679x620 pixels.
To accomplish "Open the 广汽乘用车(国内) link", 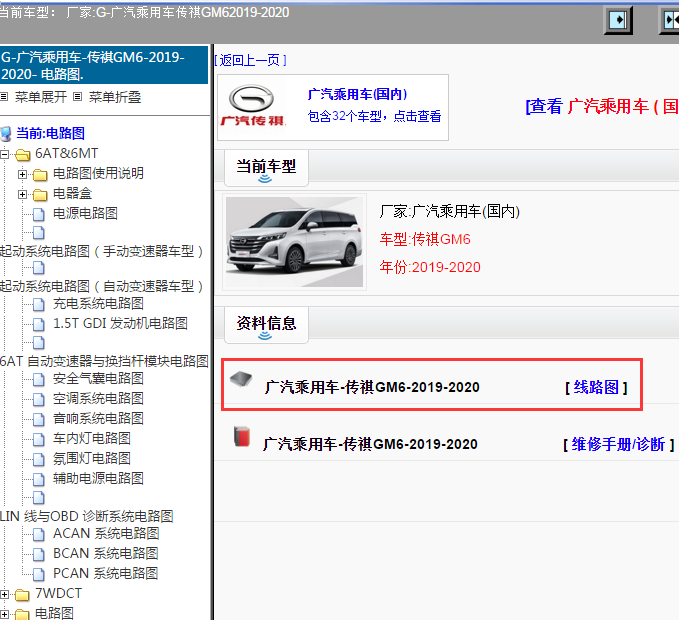I will coord(357,94).
